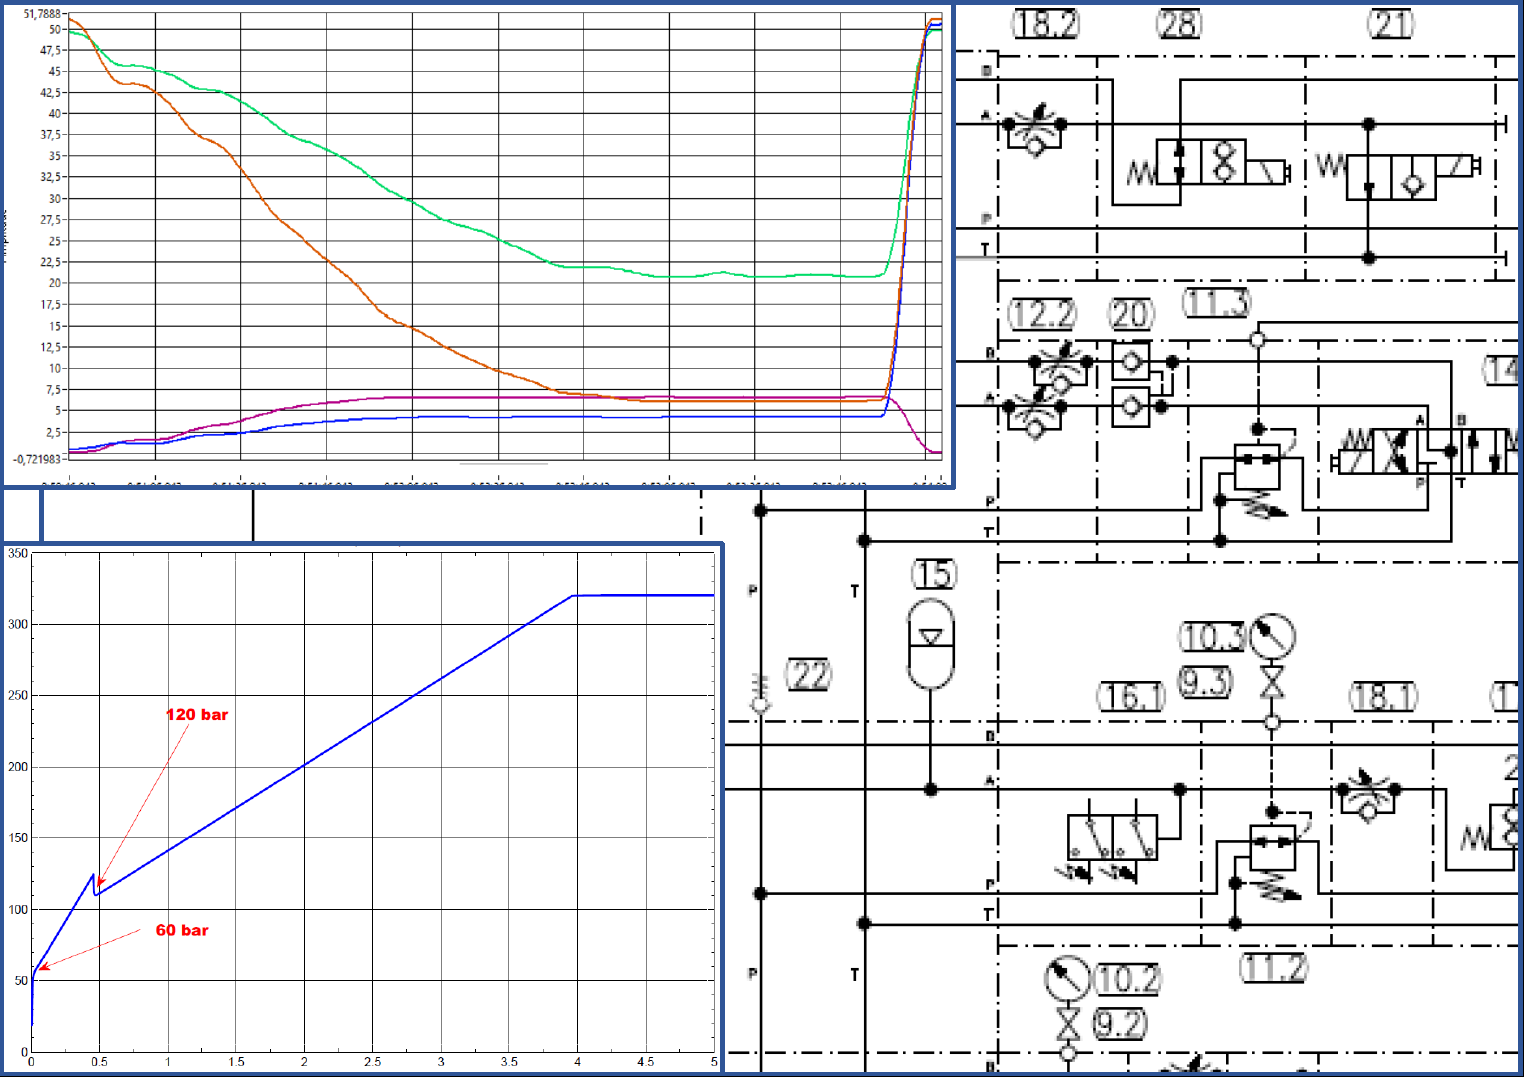1524x1077 pixels.
Task: Click the red '120 bar' annotation
Action: [197, 714]
